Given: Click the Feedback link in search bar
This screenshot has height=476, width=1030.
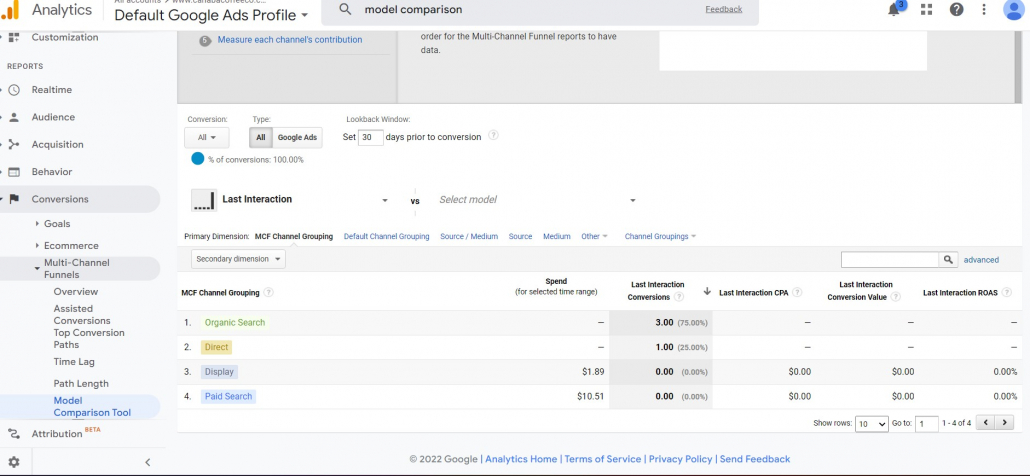Looking at the screenshot, I should pos(723,9).
